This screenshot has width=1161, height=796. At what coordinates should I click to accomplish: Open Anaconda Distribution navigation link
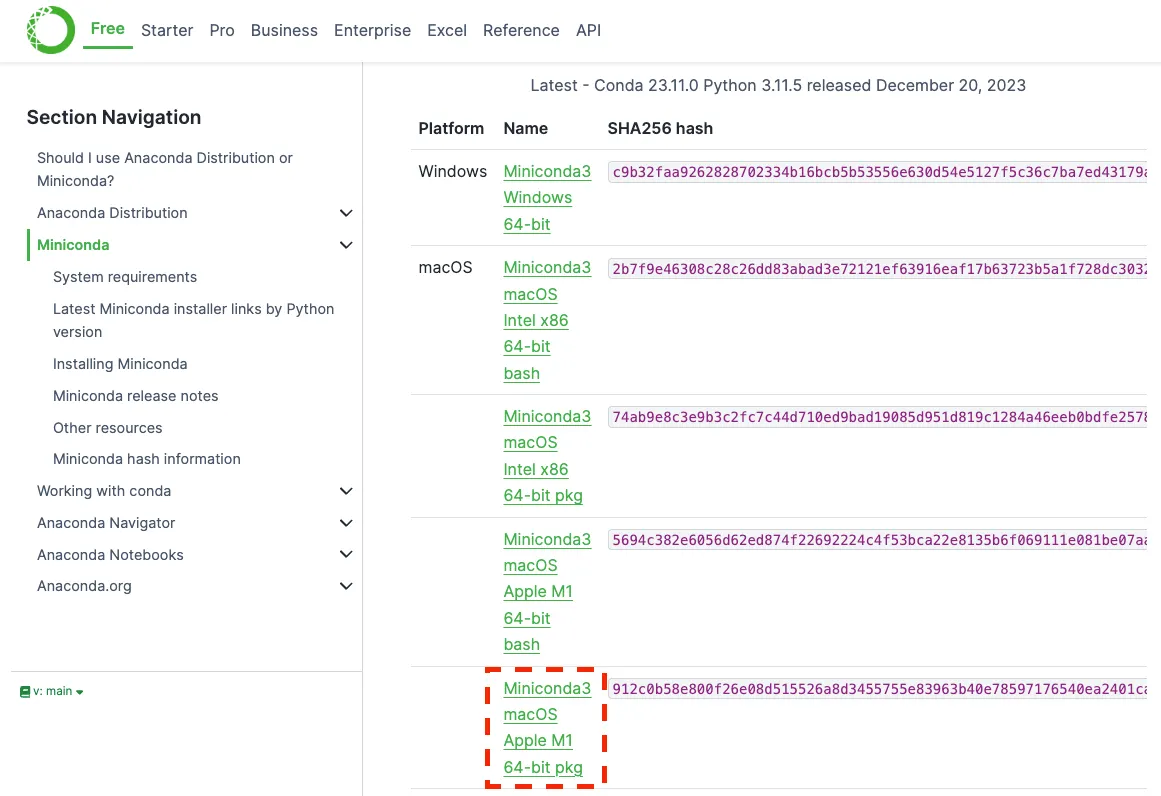[x=112, y=213]
